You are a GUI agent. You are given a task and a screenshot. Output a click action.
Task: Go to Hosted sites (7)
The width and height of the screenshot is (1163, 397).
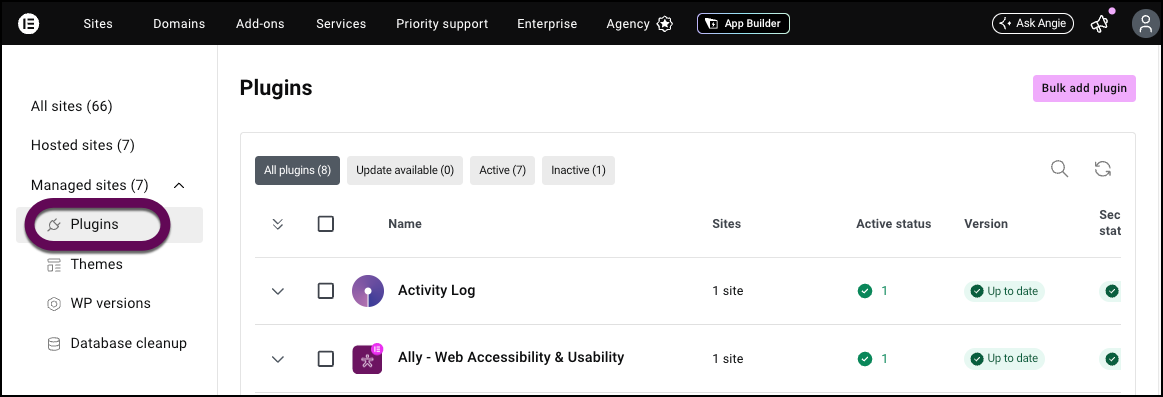(82, 145)
